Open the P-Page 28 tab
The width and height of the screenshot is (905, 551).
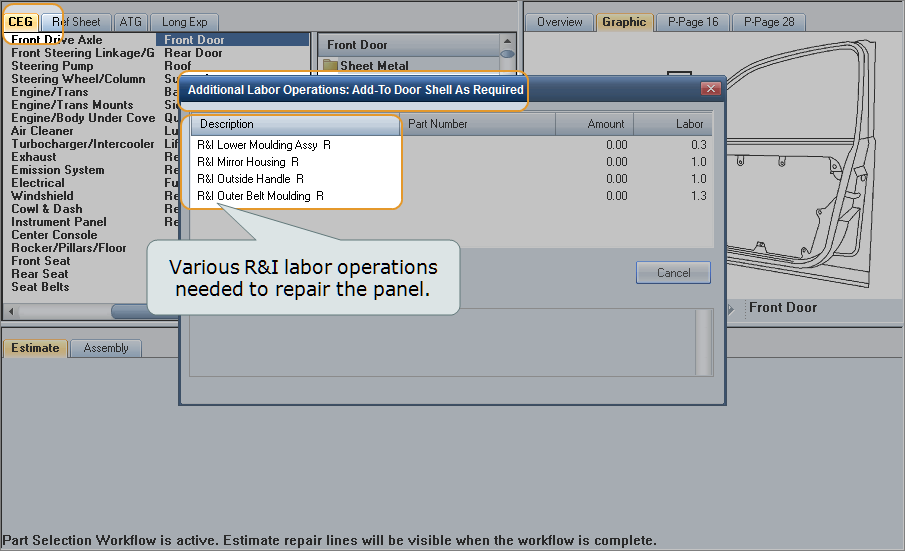pos(768,22)
